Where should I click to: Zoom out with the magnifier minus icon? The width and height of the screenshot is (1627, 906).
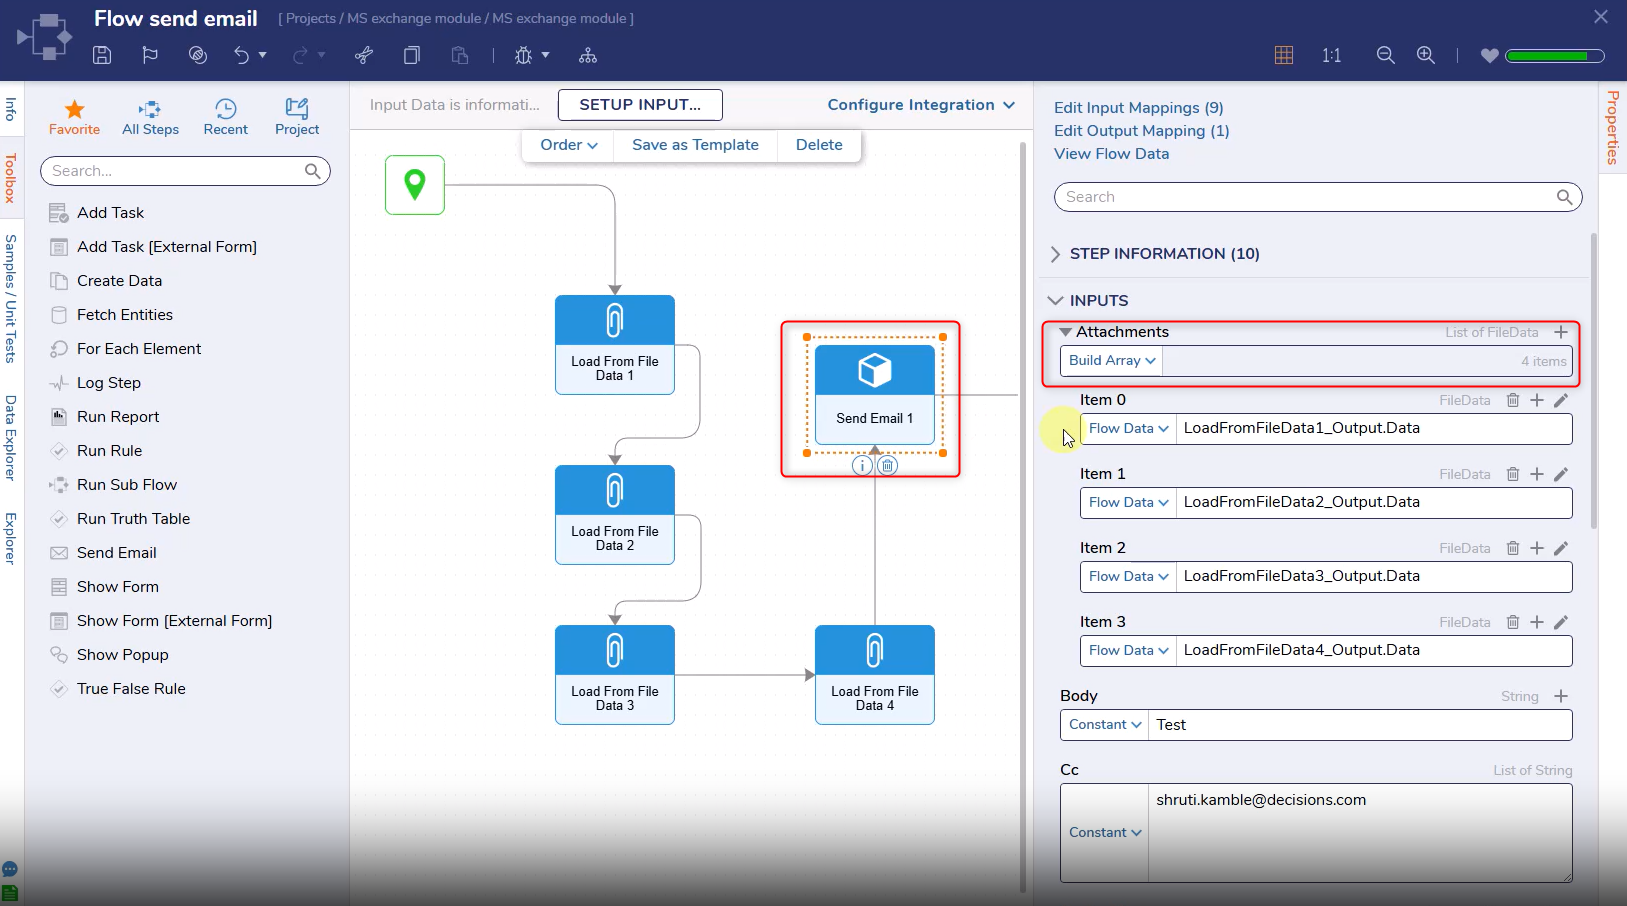tap(1385, 55)
